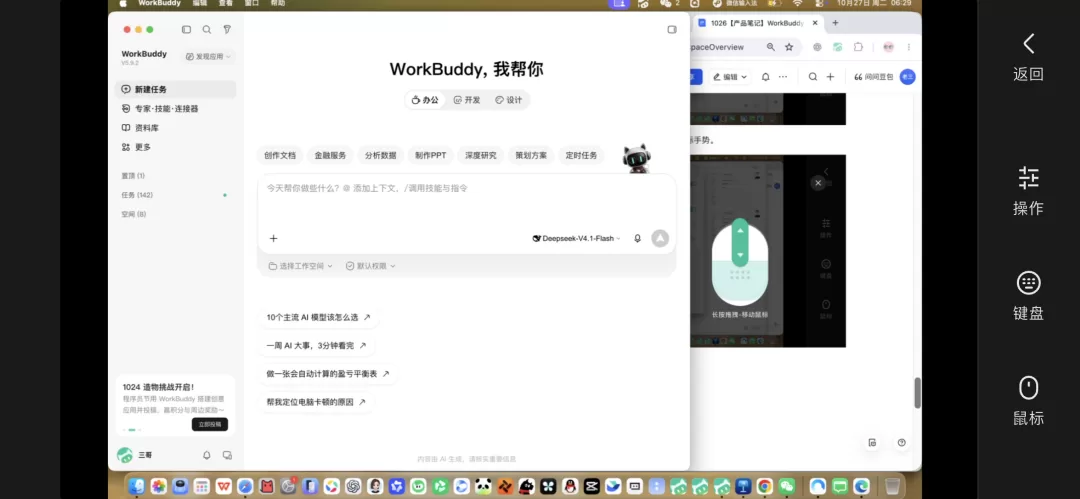Click the microphone voice input icon
The image size is (1080, 499).
(x=638, y=238)
